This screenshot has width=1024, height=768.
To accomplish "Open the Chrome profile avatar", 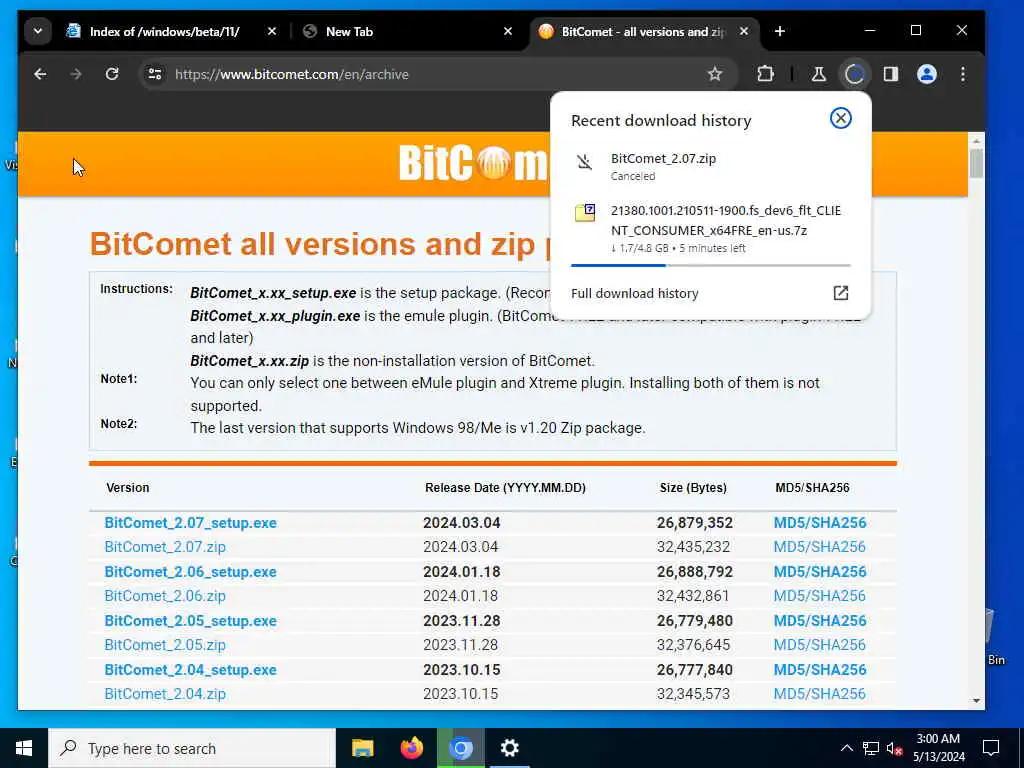I will [927, 74].
